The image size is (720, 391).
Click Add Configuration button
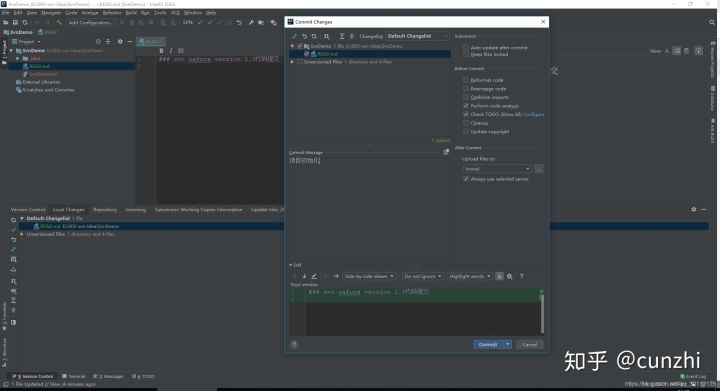pyautogui.click(x=90, y=22)
